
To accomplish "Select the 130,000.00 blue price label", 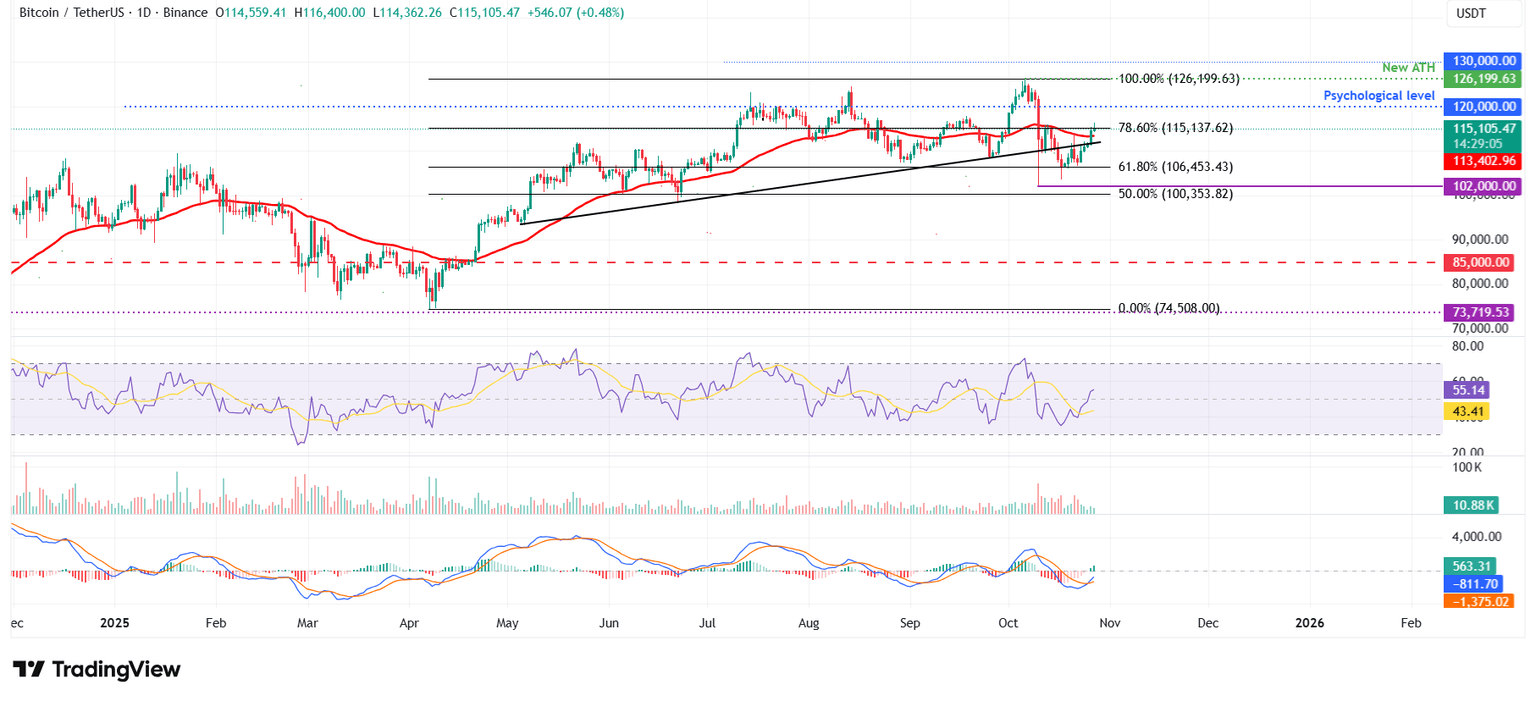I will [x=1482, y=60].
